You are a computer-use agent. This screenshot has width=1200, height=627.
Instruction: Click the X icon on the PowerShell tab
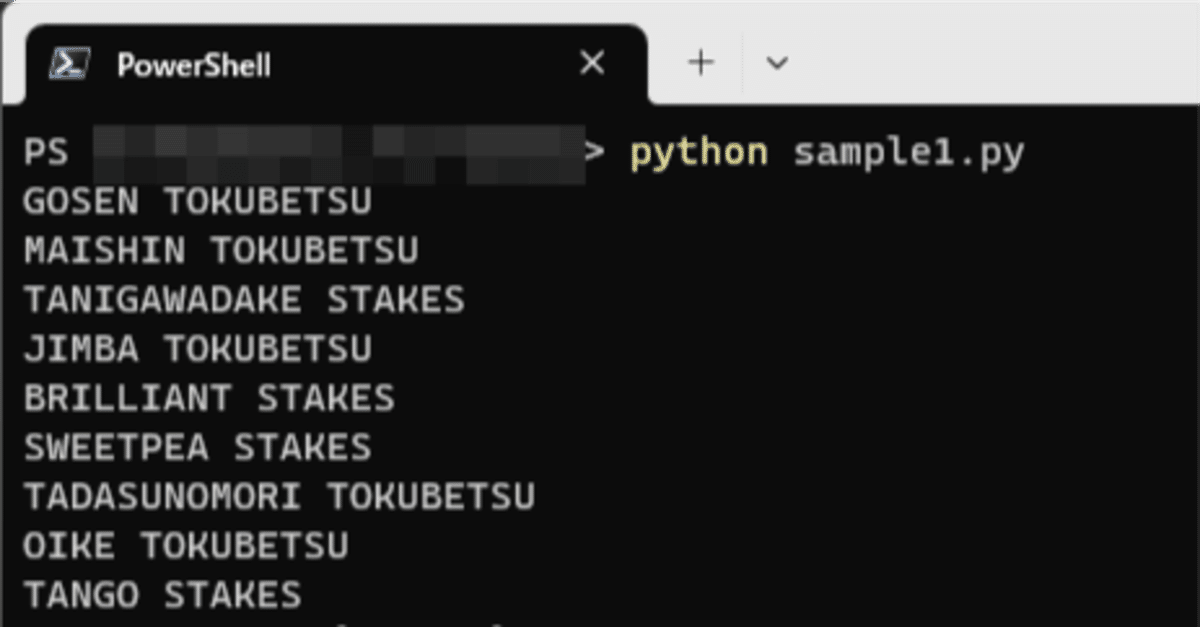pos(591,63)
